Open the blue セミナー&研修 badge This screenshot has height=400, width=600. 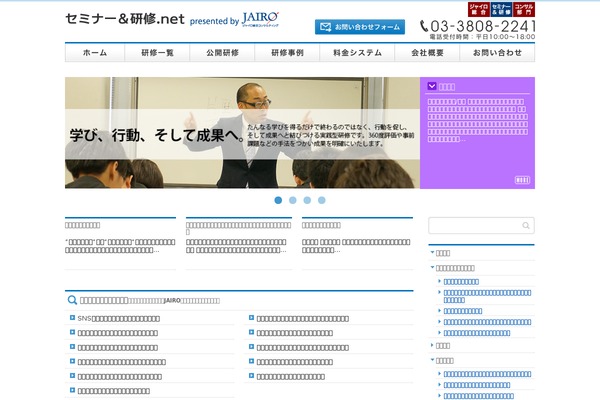click(501, 9)
